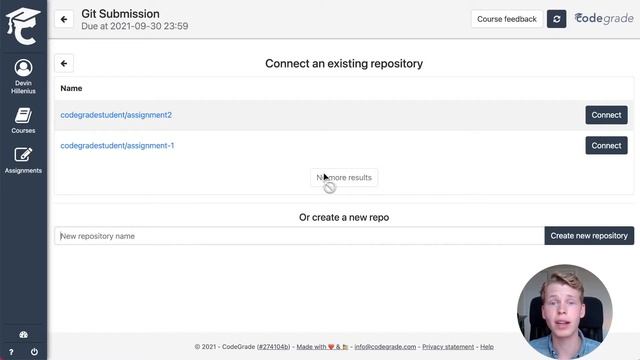Open codegradestudent/assignment-1 link
The height and width of the screenshot is (360, 640).
coord(117,146)
